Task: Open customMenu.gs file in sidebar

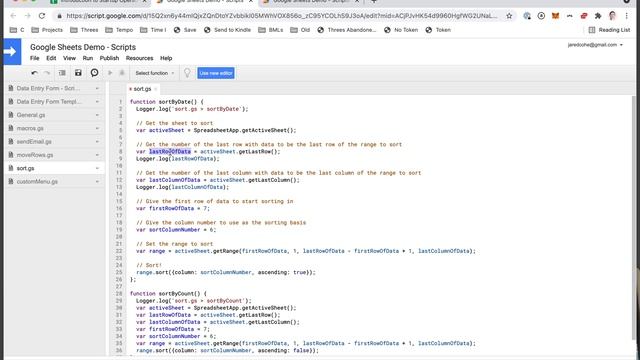Action: [x=37, y=182]
